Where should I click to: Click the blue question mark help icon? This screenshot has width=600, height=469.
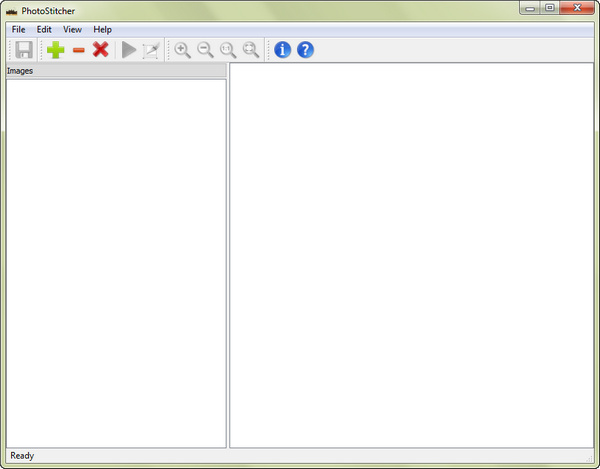click(x=305, y=50)
